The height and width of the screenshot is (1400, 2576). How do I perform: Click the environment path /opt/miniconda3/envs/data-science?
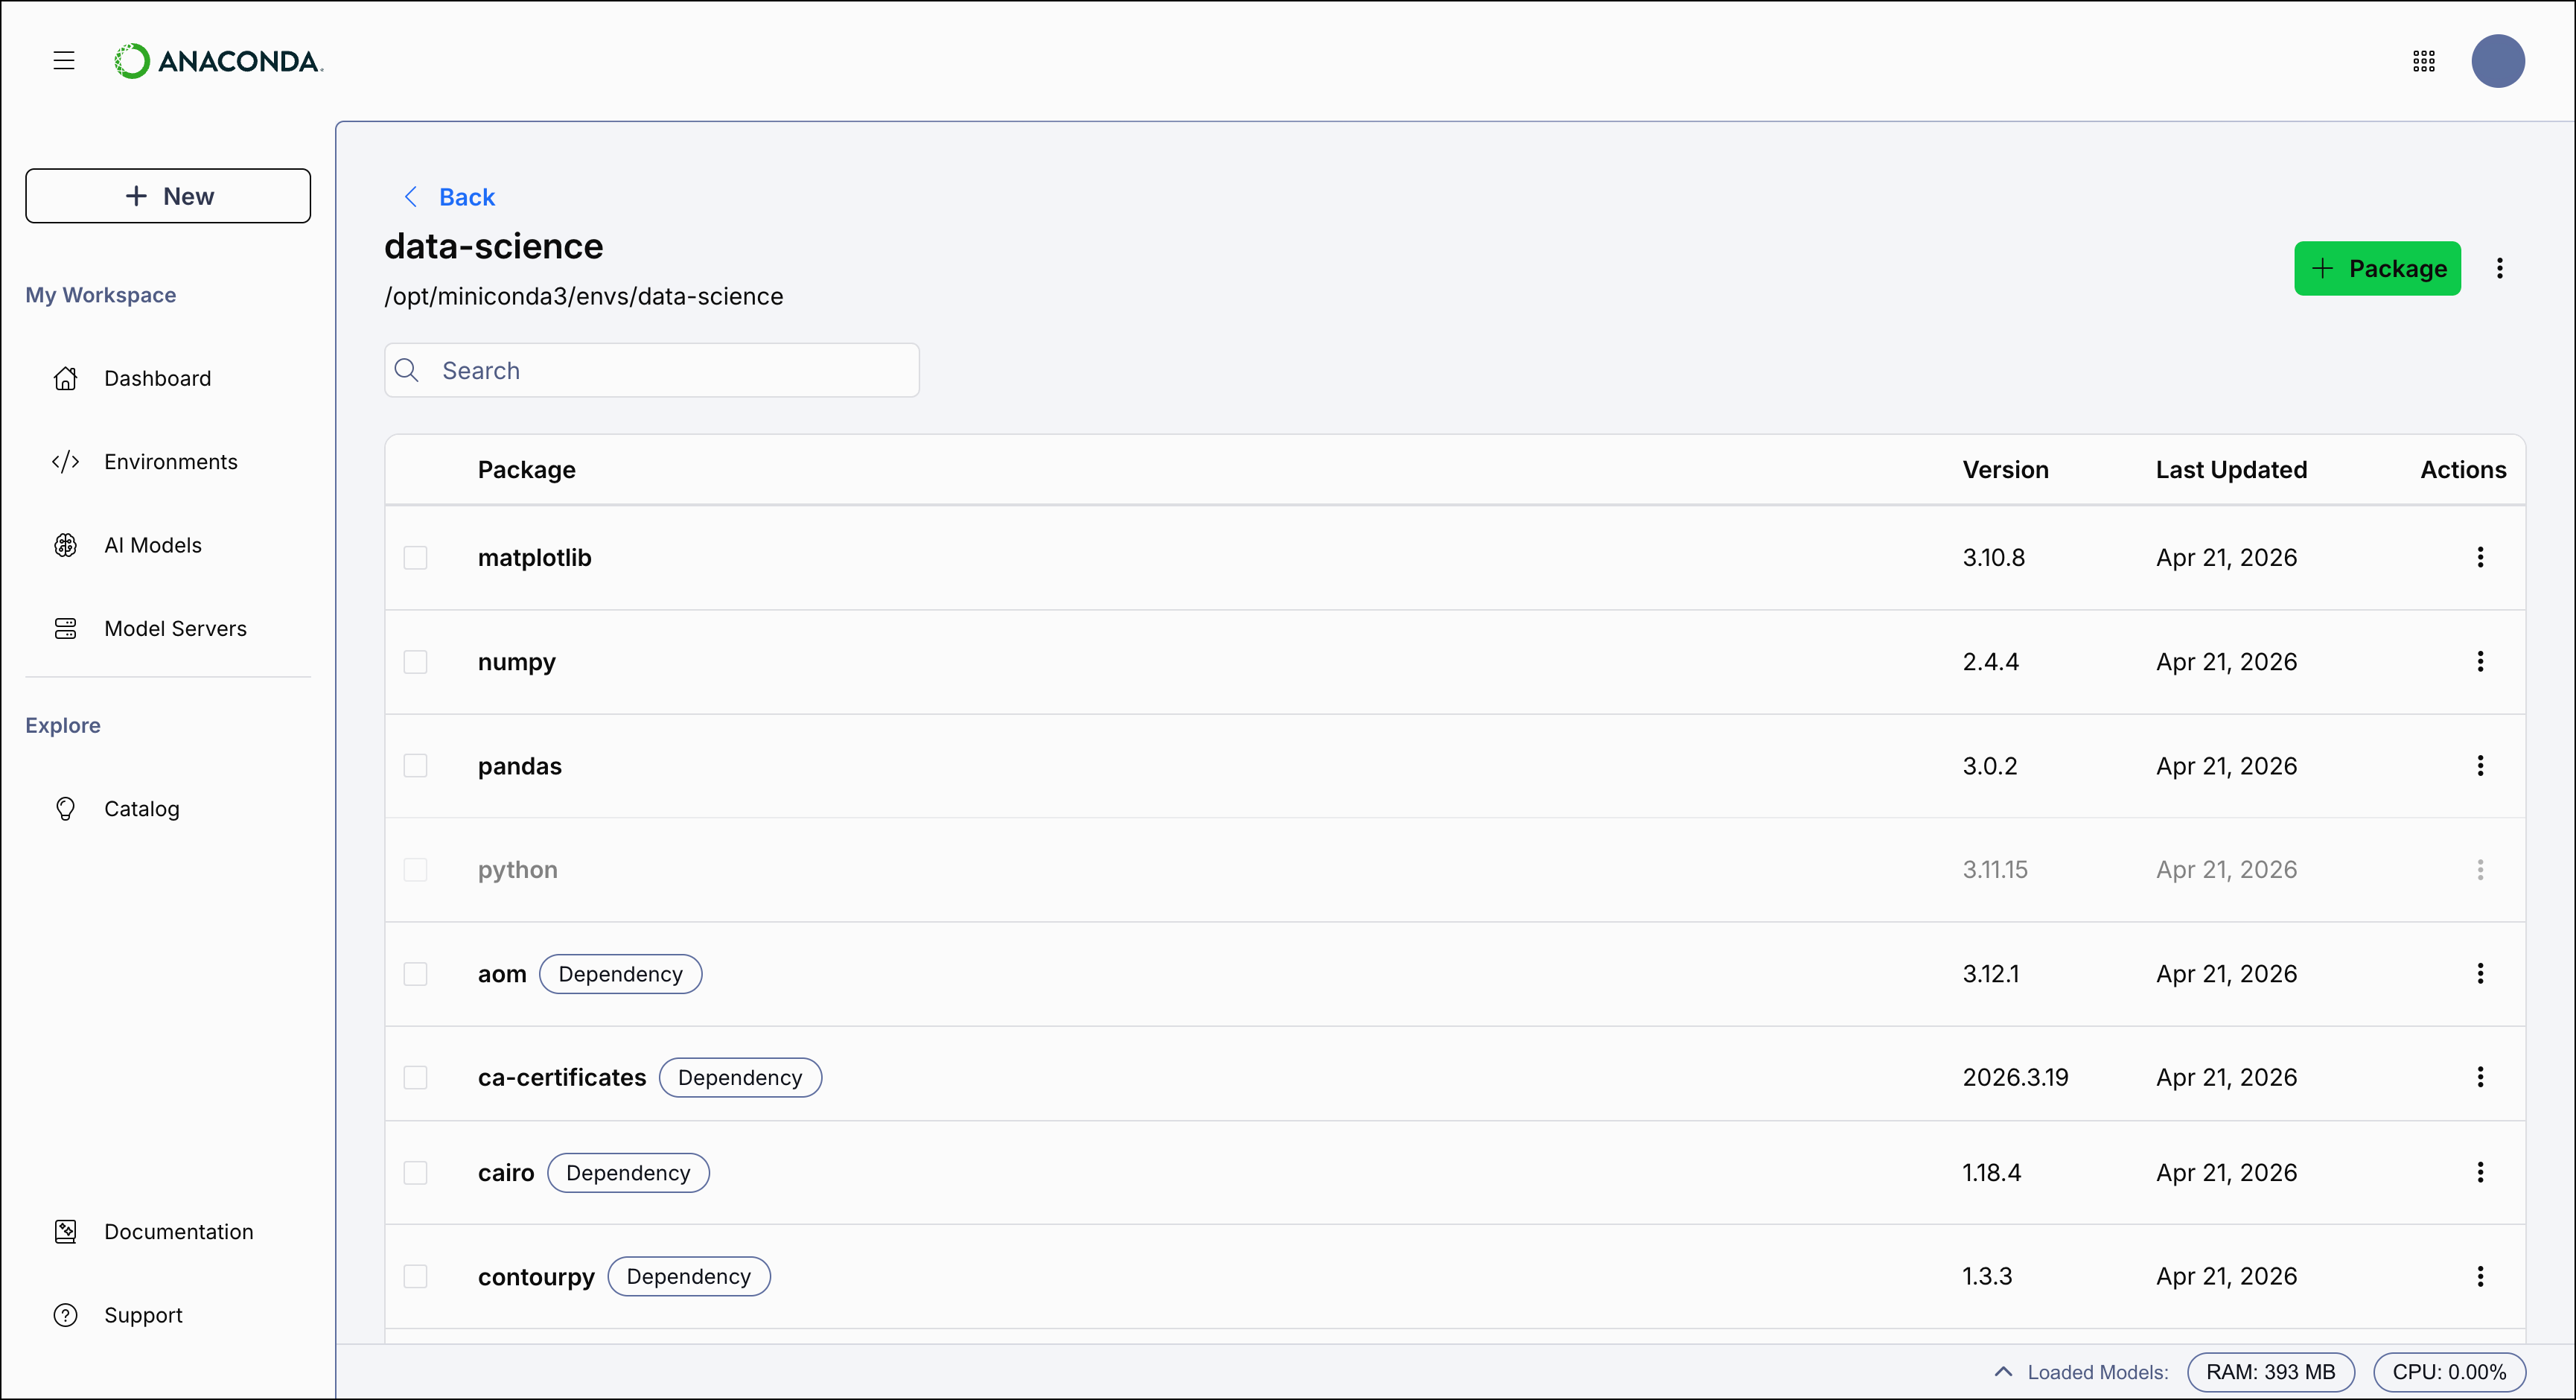click(584, 296)
